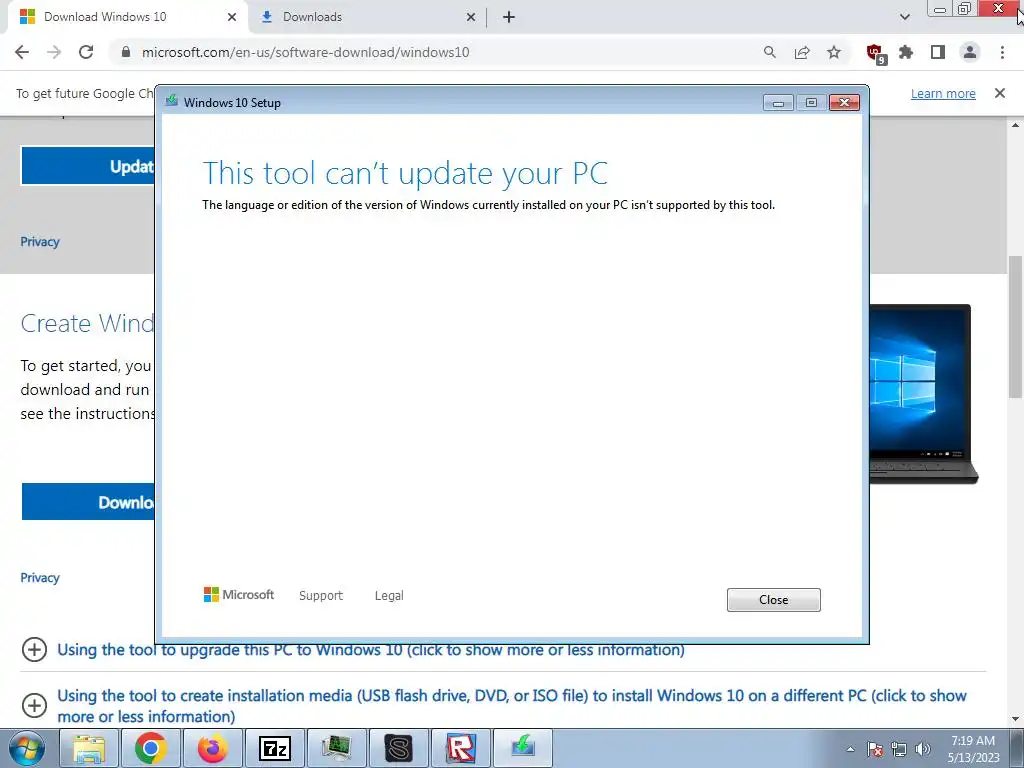The height and width of the screenshot is (768, 1024).
Task: Click the zoom magnifier icon in address bar
Action: [x=770, y=52]
